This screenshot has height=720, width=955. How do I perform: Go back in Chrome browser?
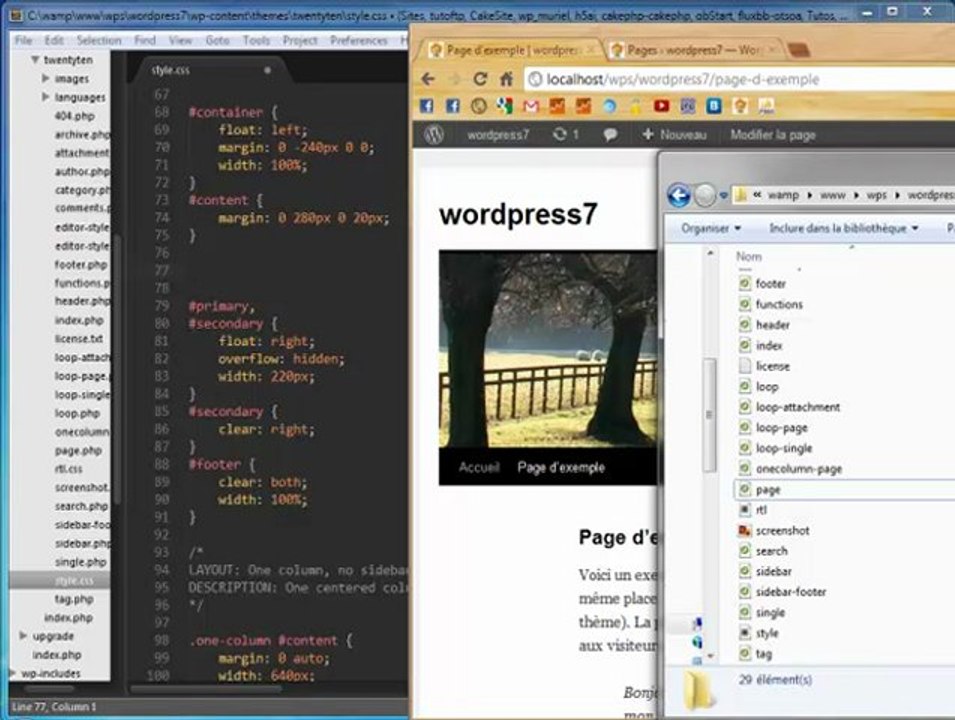pyautogui.click(x=428, y=79)
